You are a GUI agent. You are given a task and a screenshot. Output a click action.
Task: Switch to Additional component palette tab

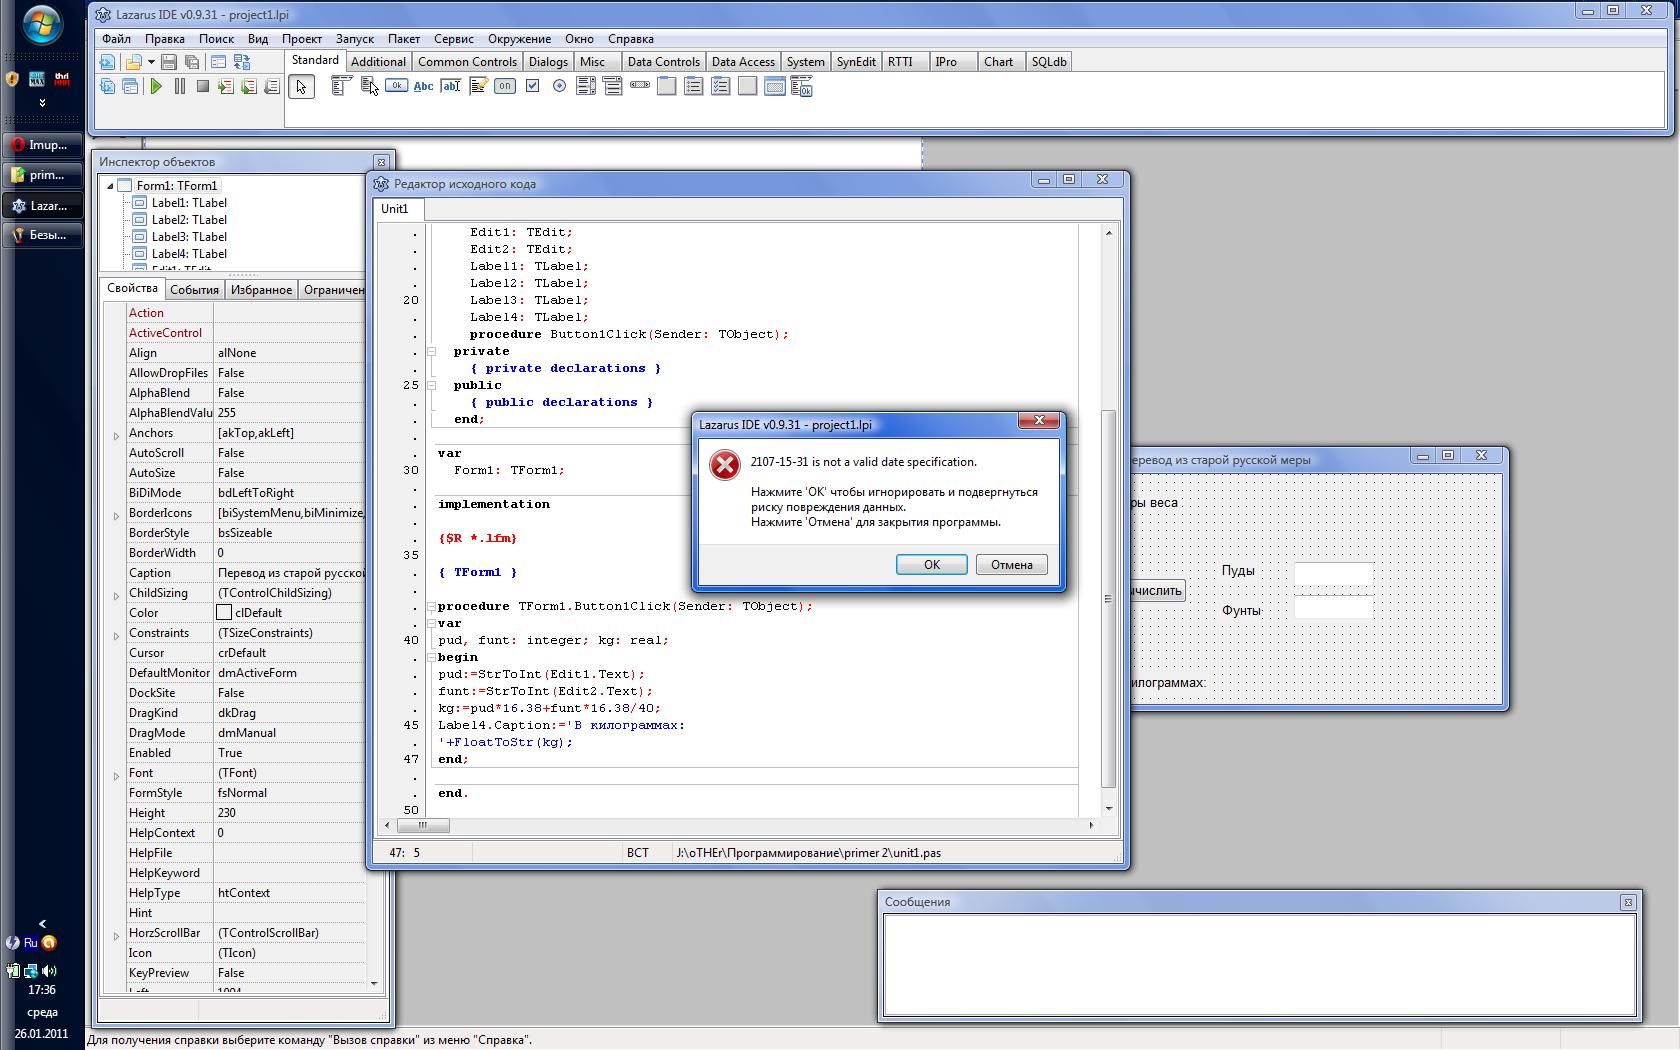click(378, 61)
